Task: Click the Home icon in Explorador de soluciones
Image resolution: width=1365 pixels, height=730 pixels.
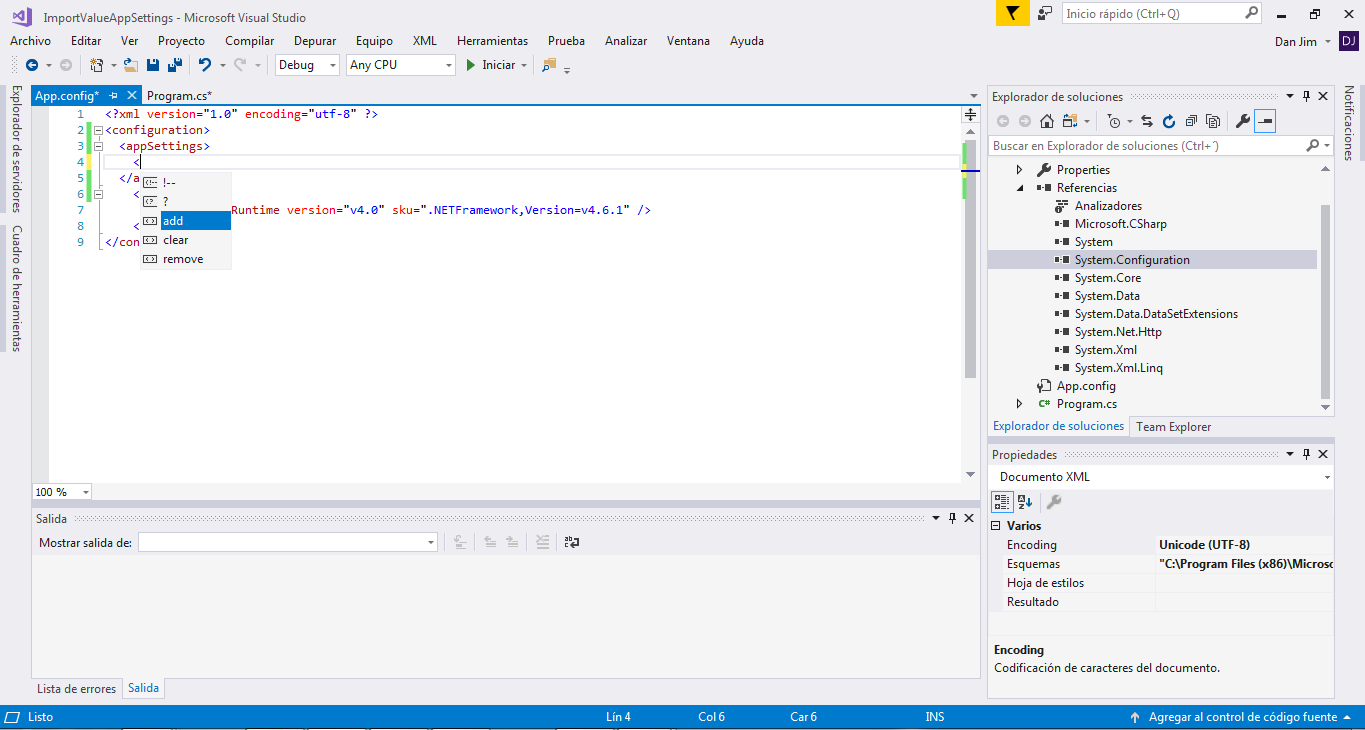Action: click(x=1047, y=121)
